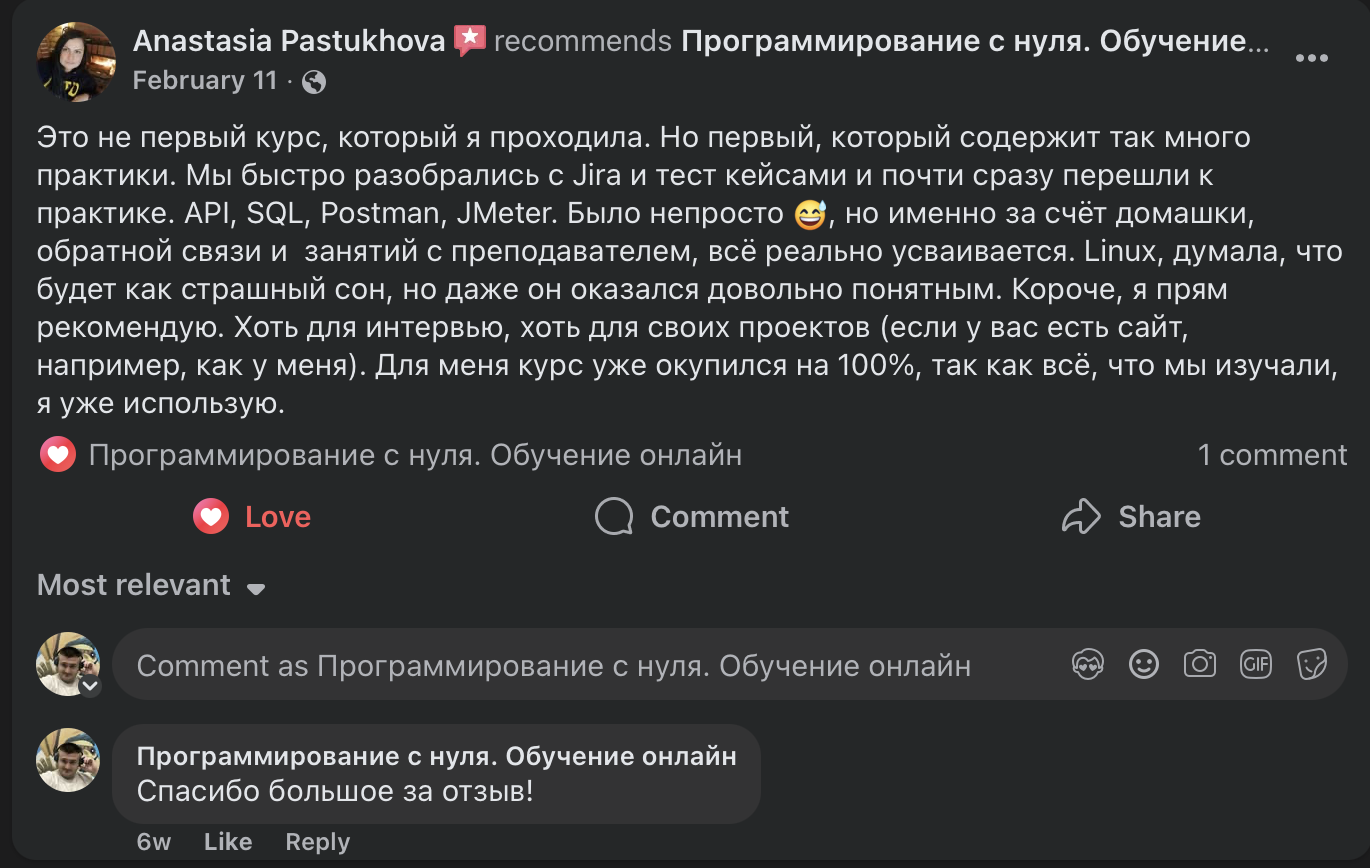Open the smiley emoji picker icon

[1143, 663]
